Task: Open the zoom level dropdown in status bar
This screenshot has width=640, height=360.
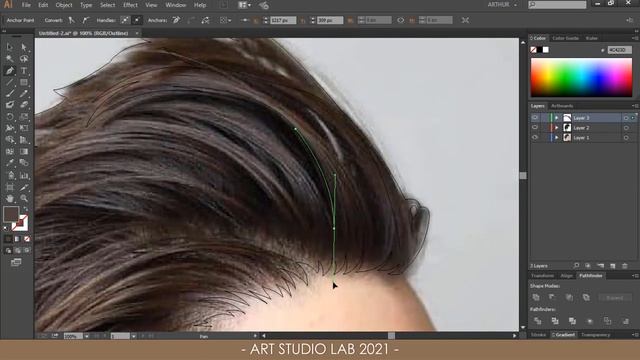Action: pos(87,336)
